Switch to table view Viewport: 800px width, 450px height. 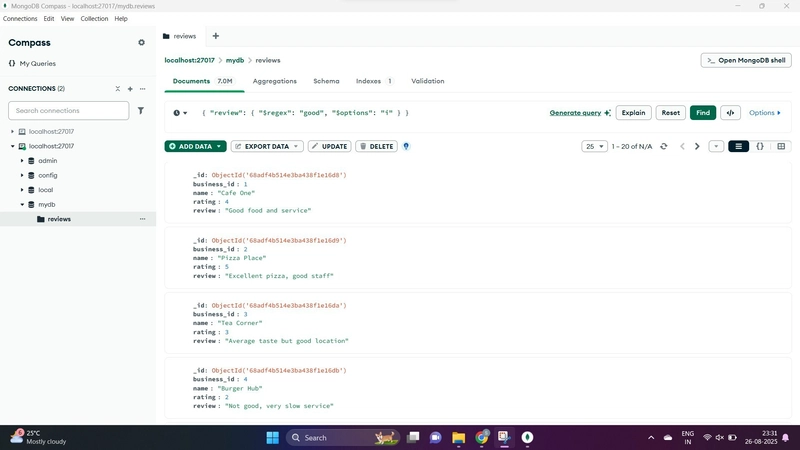point(781,146)
